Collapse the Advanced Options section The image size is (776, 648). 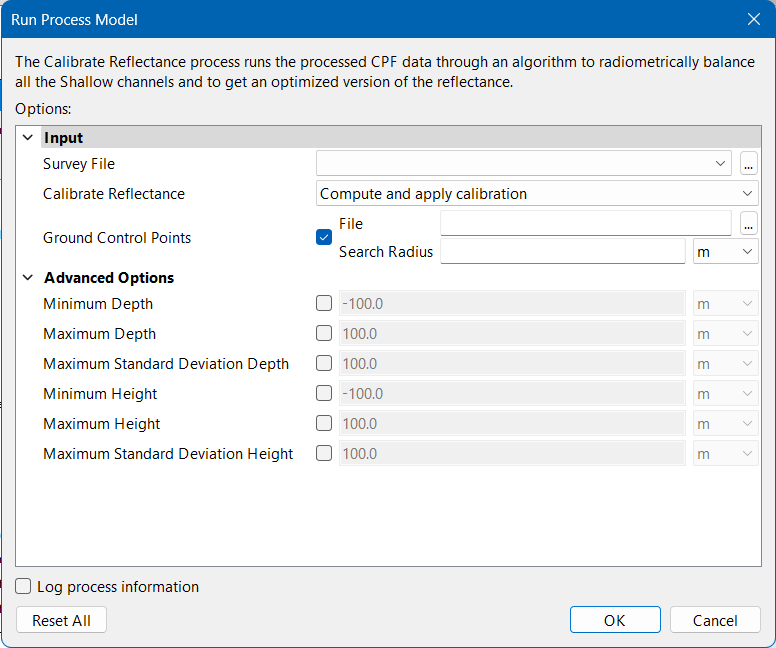(x=28, y=278)
